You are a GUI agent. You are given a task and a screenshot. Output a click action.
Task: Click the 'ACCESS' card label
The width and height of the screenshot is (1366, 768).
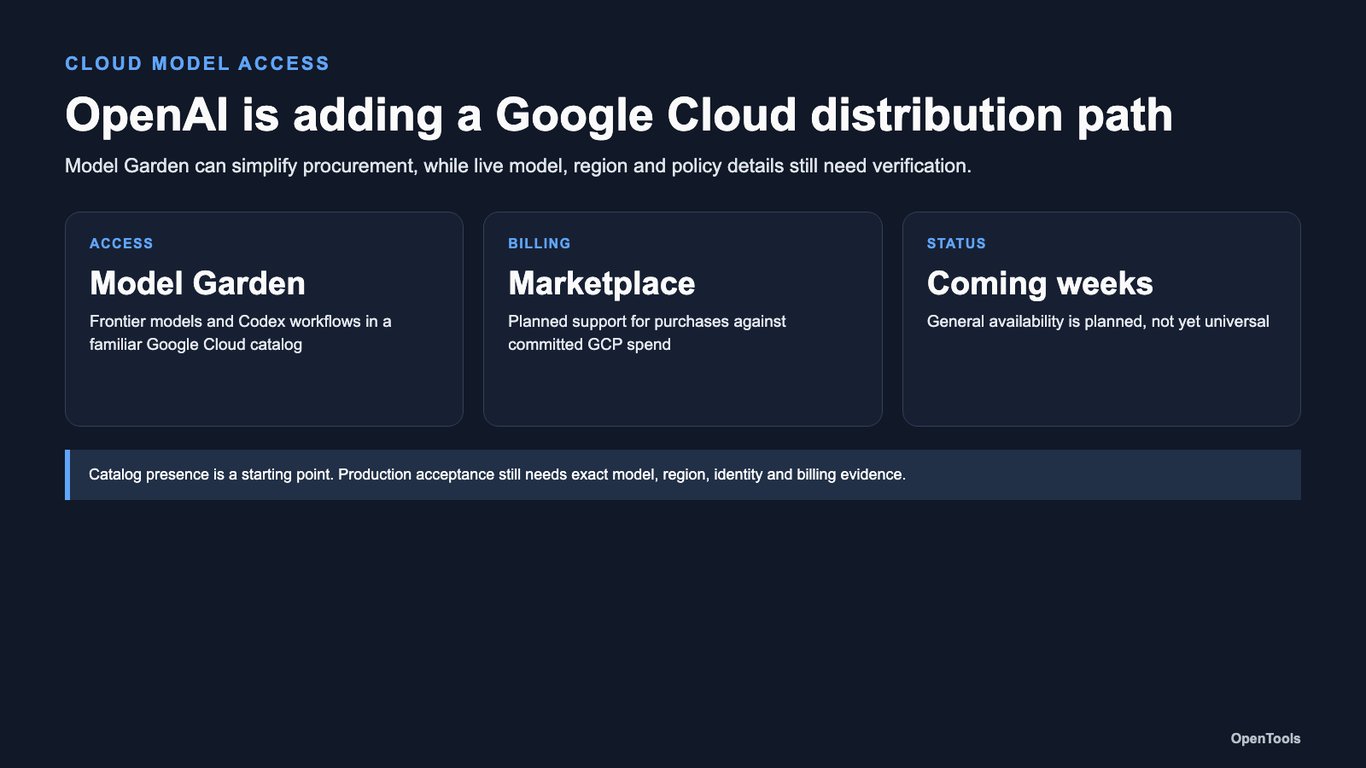point(121,244)
